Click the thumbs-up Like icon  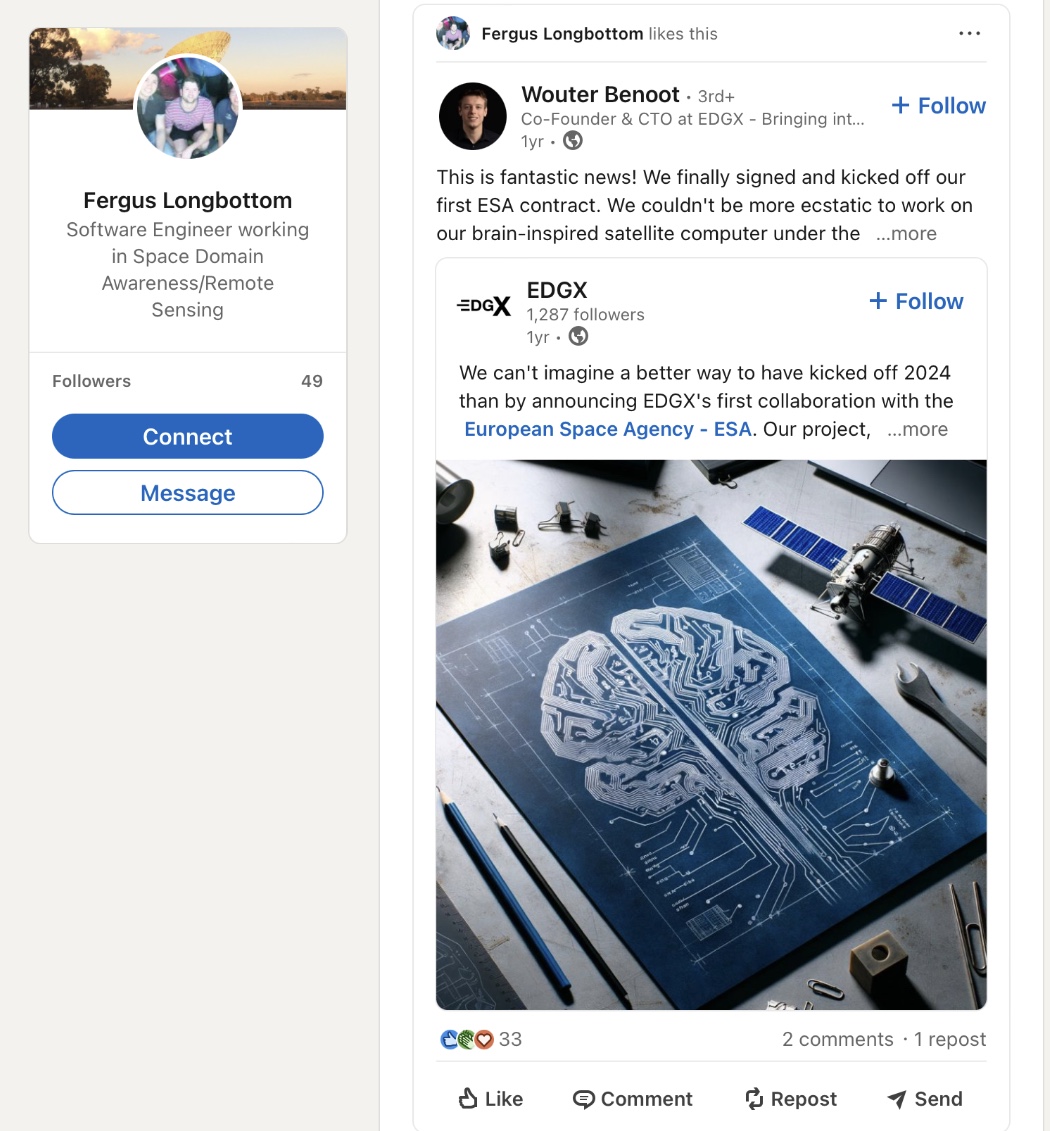[x=468, y=1099]
